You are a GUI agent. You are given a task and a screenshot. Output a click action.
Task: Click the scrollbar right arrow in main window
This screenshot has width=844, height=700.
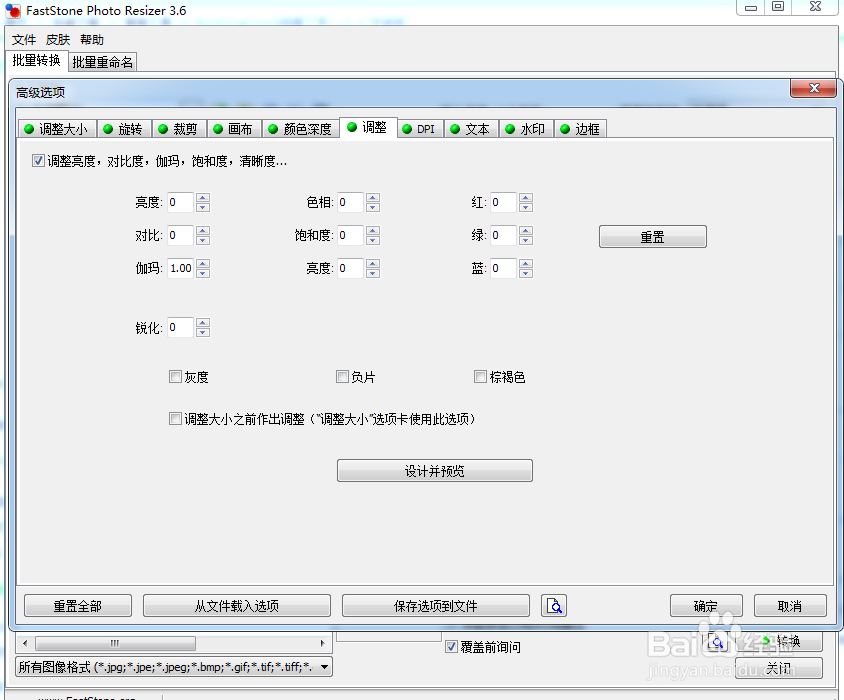322,643
